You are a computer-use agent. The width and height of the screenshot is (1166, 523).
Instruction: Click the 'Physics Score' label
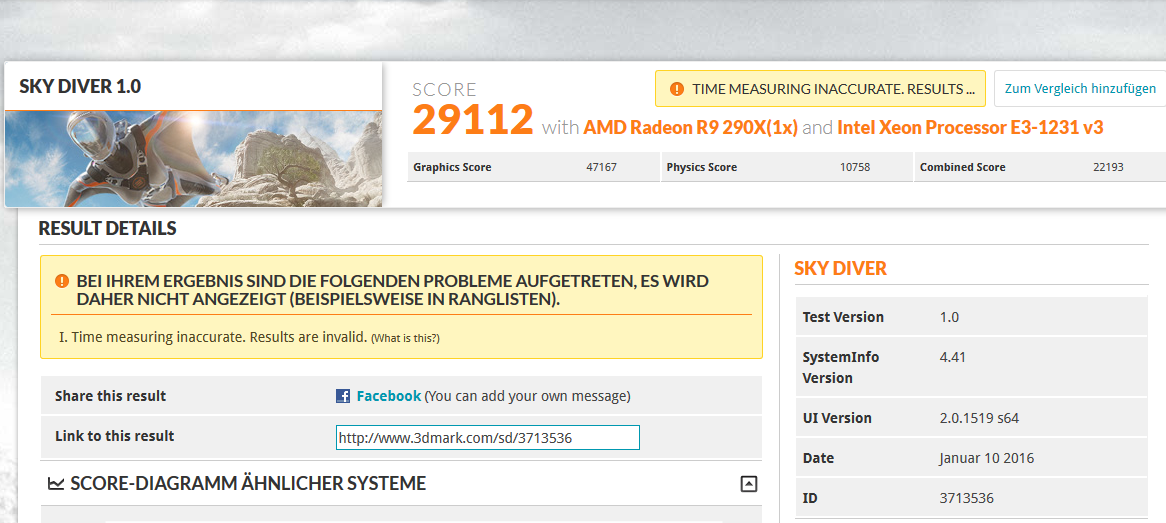(x=702, y=167)
